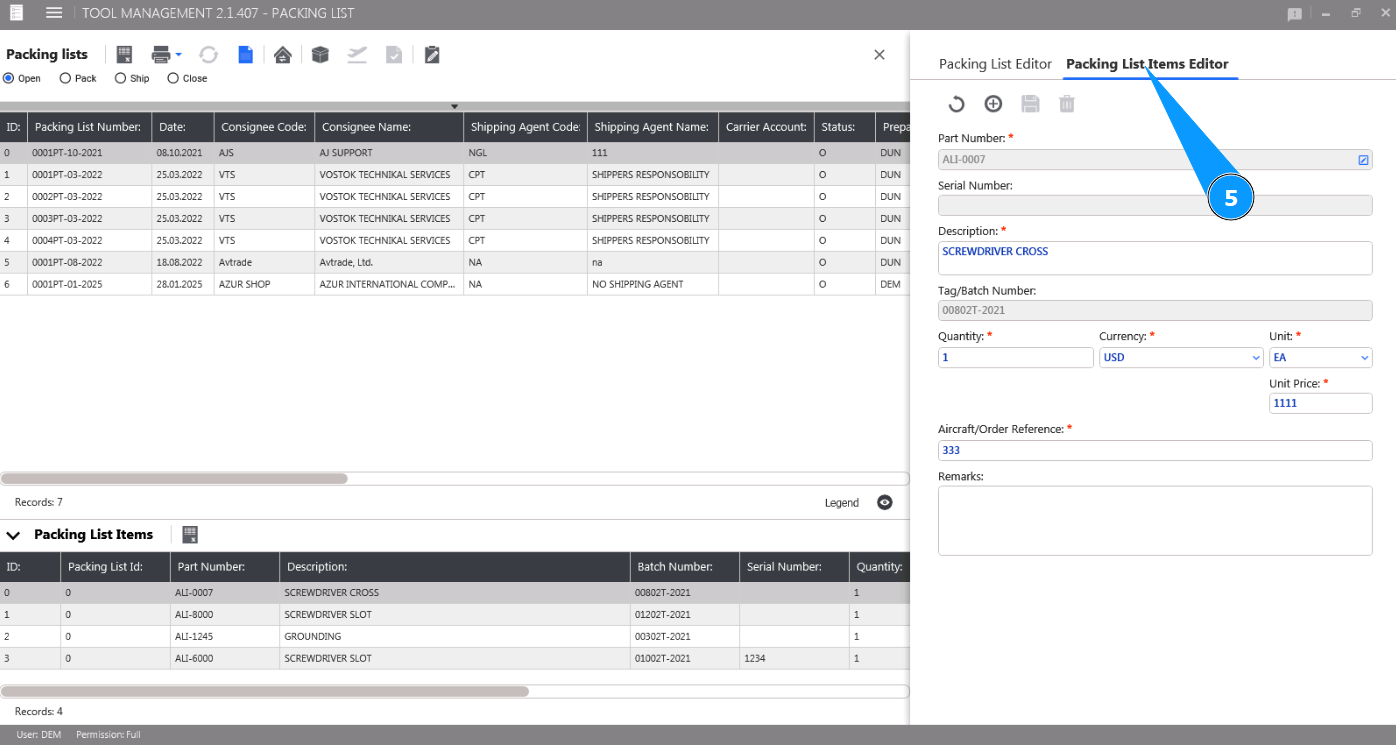
Task: Export Packing List Items grid to spreadsheet
Action: pos(190,535)
